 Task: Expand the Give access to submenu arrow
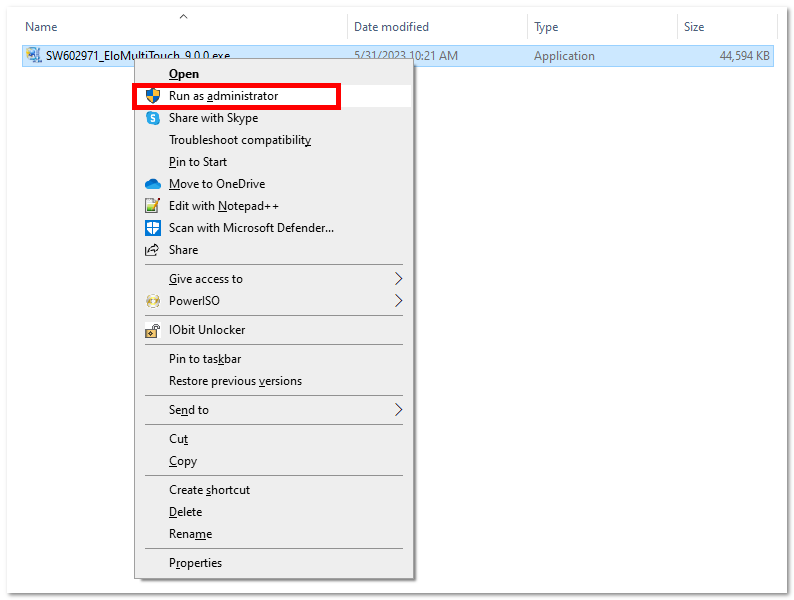(399, 278)
